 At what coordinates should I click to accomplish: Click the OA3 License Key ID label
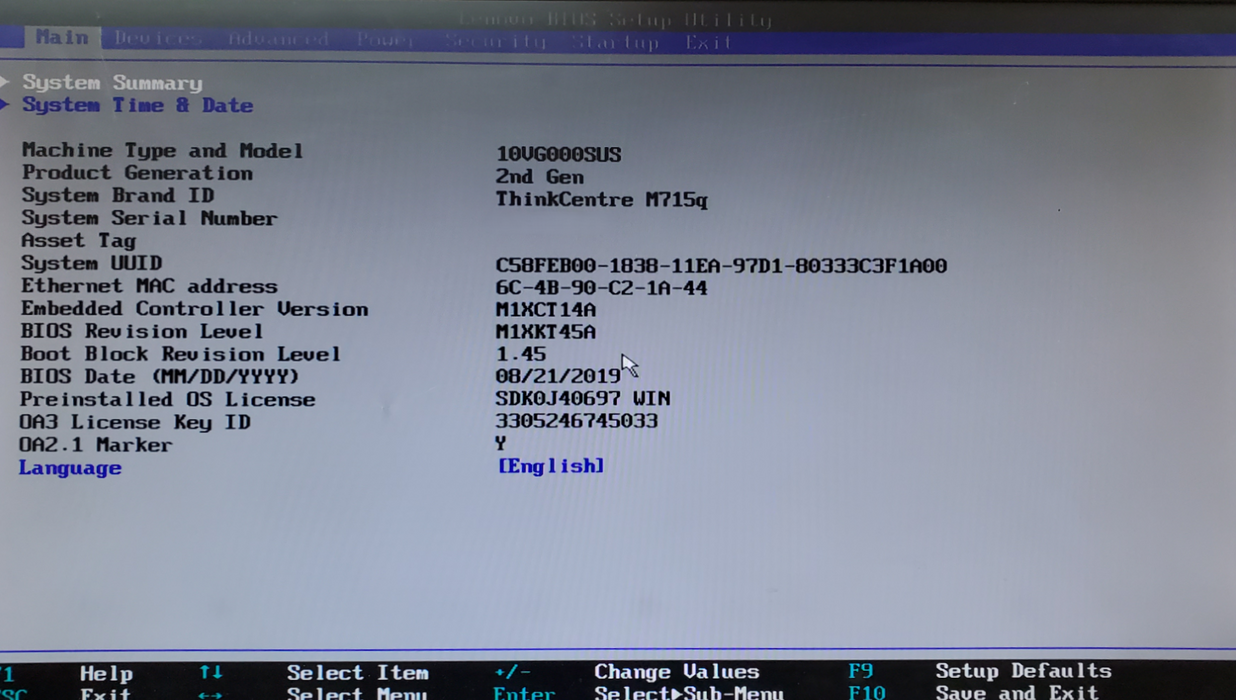click(x=135, y=422)
